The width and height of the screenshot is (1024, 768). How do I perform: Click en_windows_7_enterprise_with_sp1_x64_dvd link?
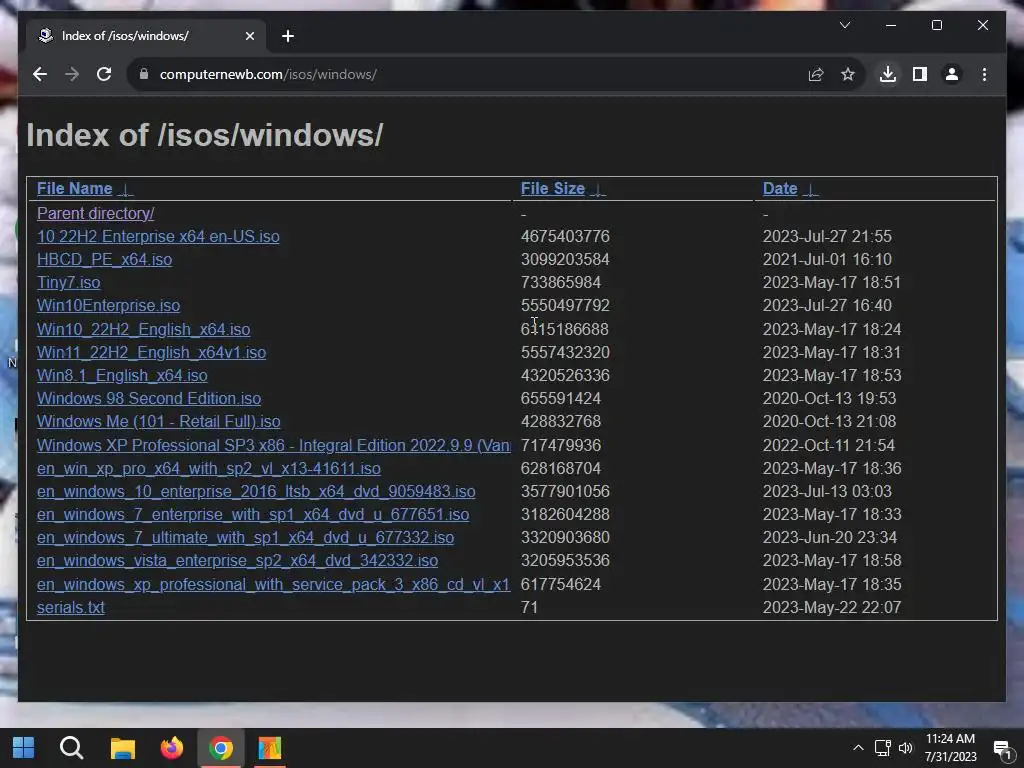tap(253, 515)
